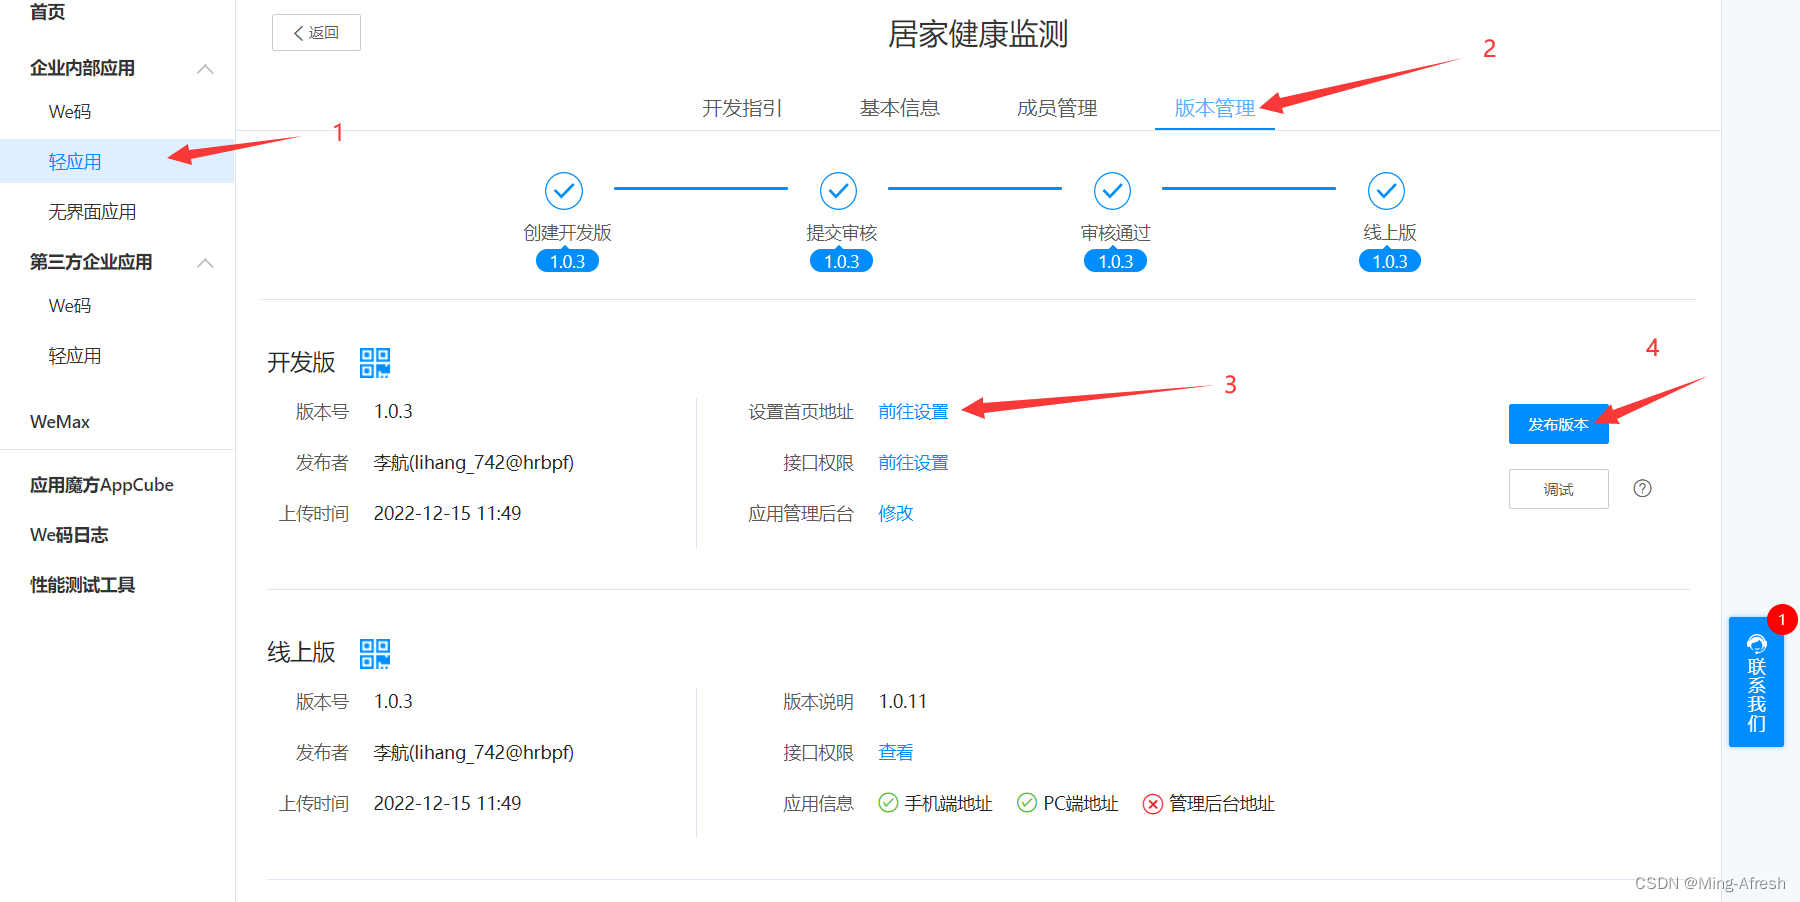
Task: Click the 手机端地址 label
Action: pos(948,803)
